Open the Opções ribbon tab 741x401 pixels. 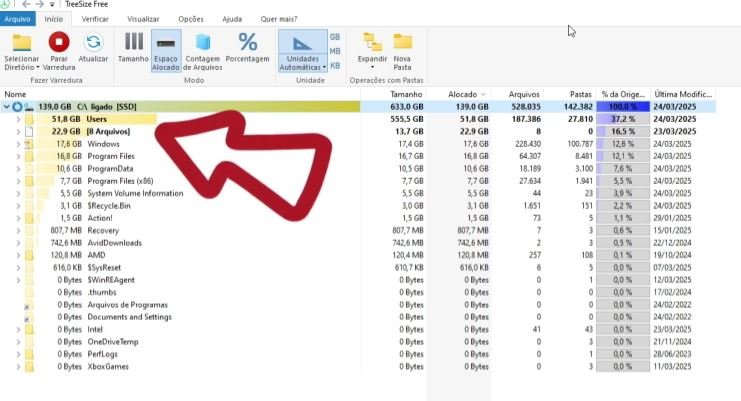pyautogui.click(x=191, y=19)
